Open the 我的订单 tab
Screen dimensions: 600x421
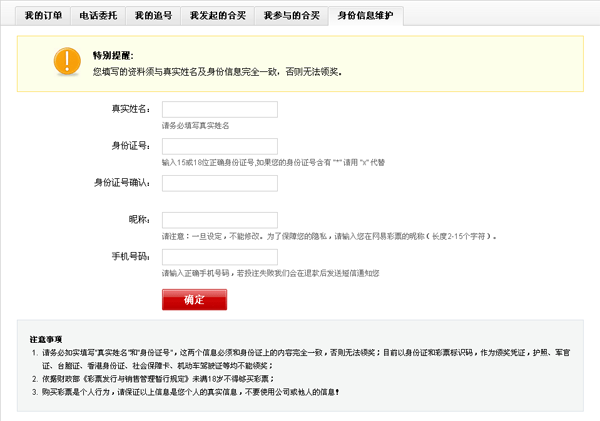[x=43, y=17]
